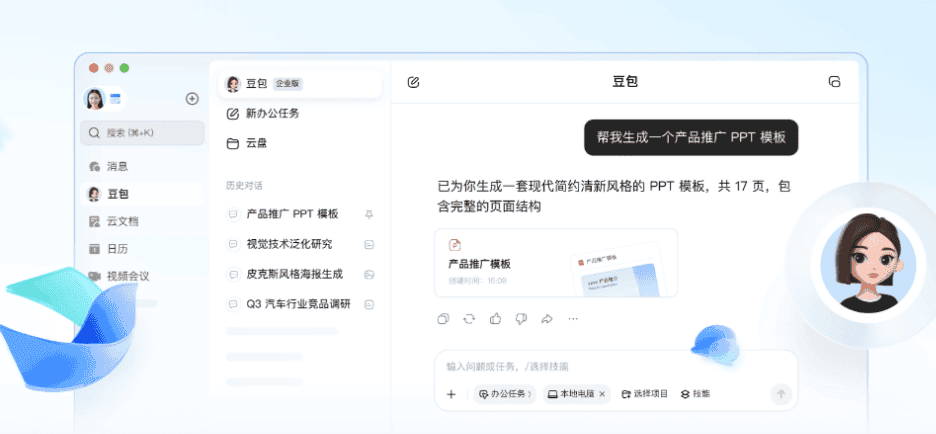Click the user message bubble 帮我生成一个产品推广 PPT 模板
Viewport: 936px width, 434px height.
[x=691, y=137]
